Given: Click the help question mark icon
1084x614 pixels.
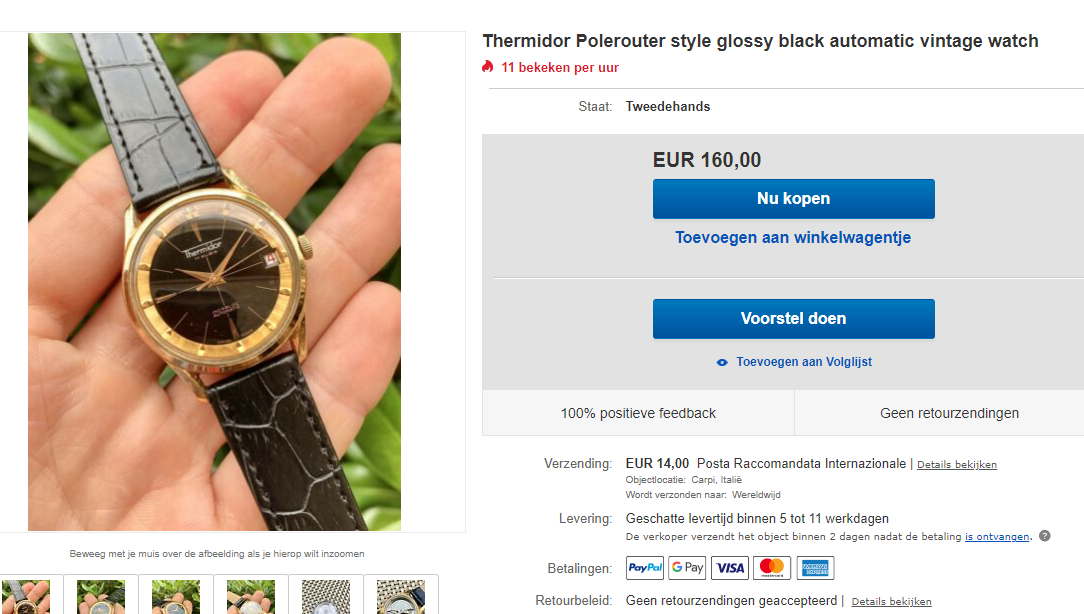Looking at the screenshot, I should [x=1045, y=536].
